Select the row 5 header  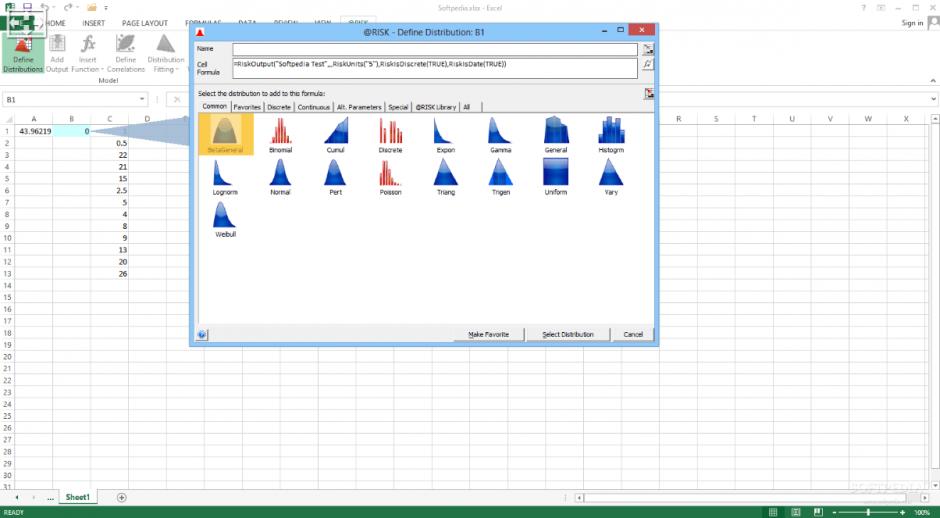tap(7, 179)
